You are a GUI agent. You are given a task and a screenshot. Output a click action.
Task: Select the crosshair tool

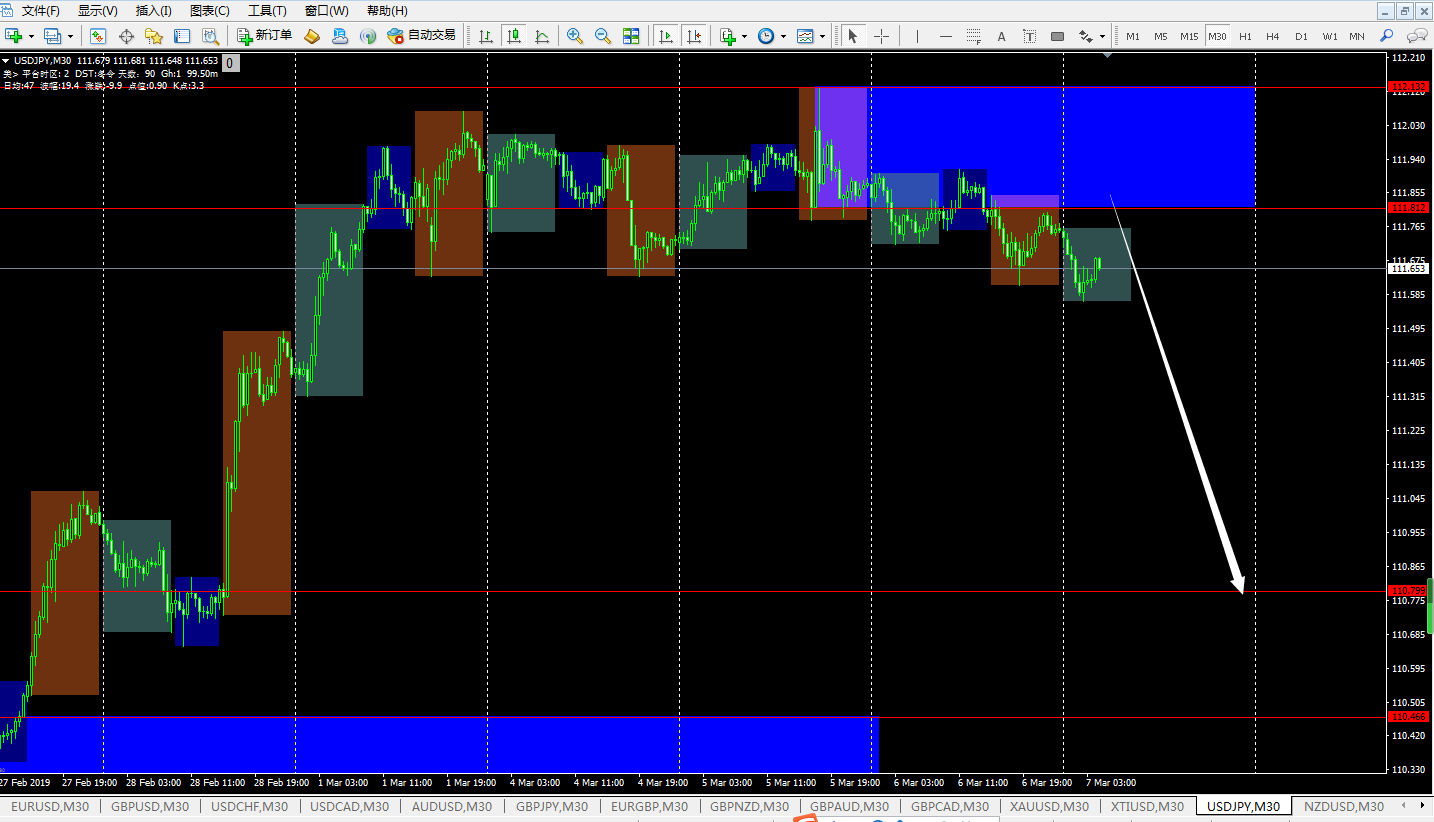coord(881,36)
